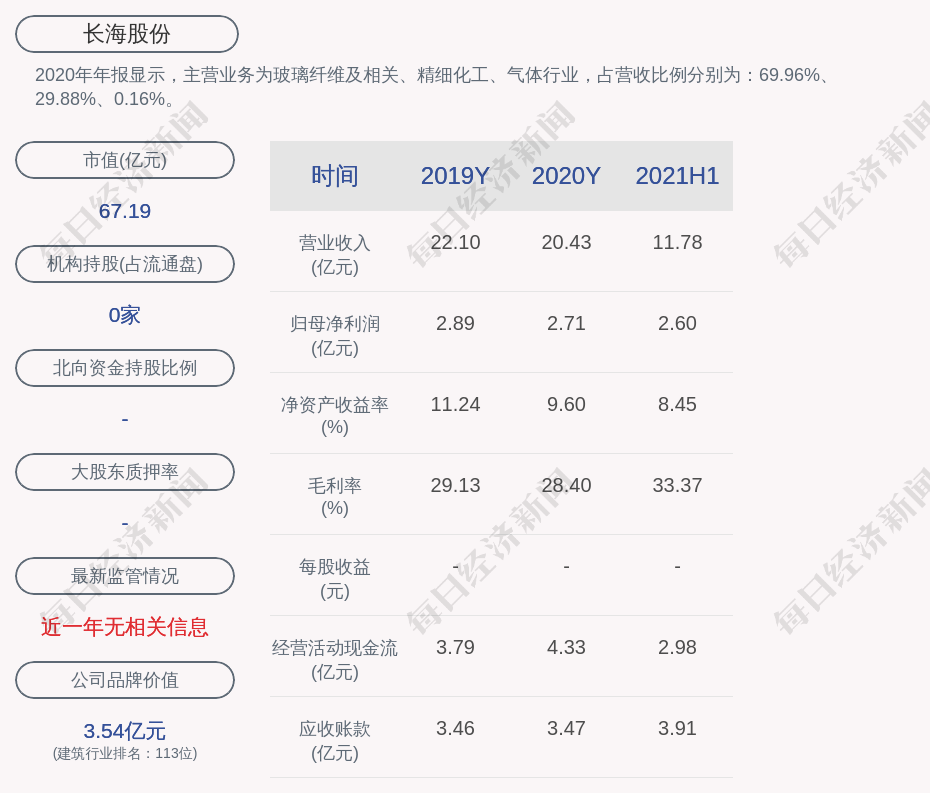930x793 pixels.
Task: Click the net profit value 2.89
Action: click(x=455, y=323)
